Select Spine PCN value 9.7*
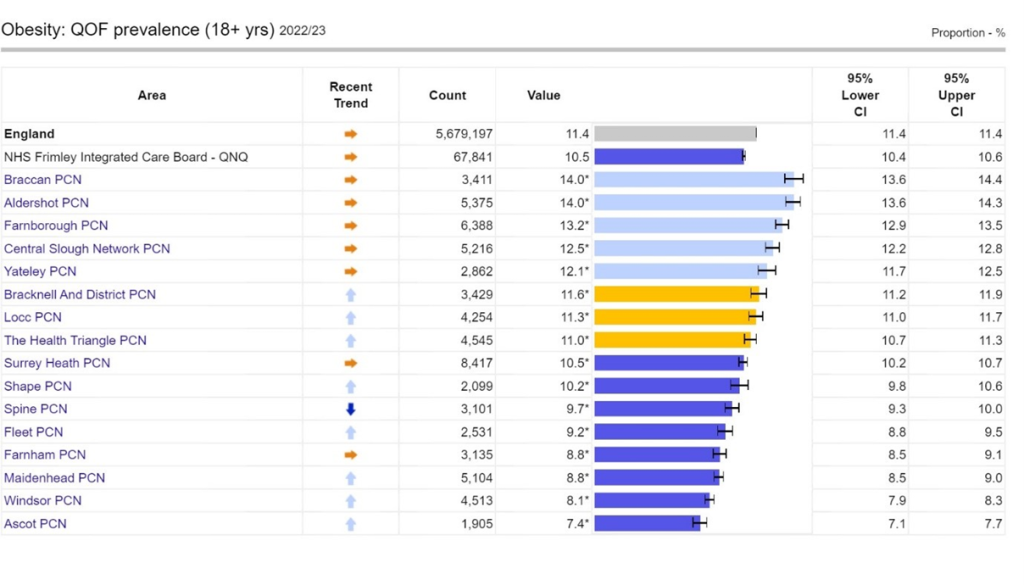1024x585 pixels. (x=577, y=409)
